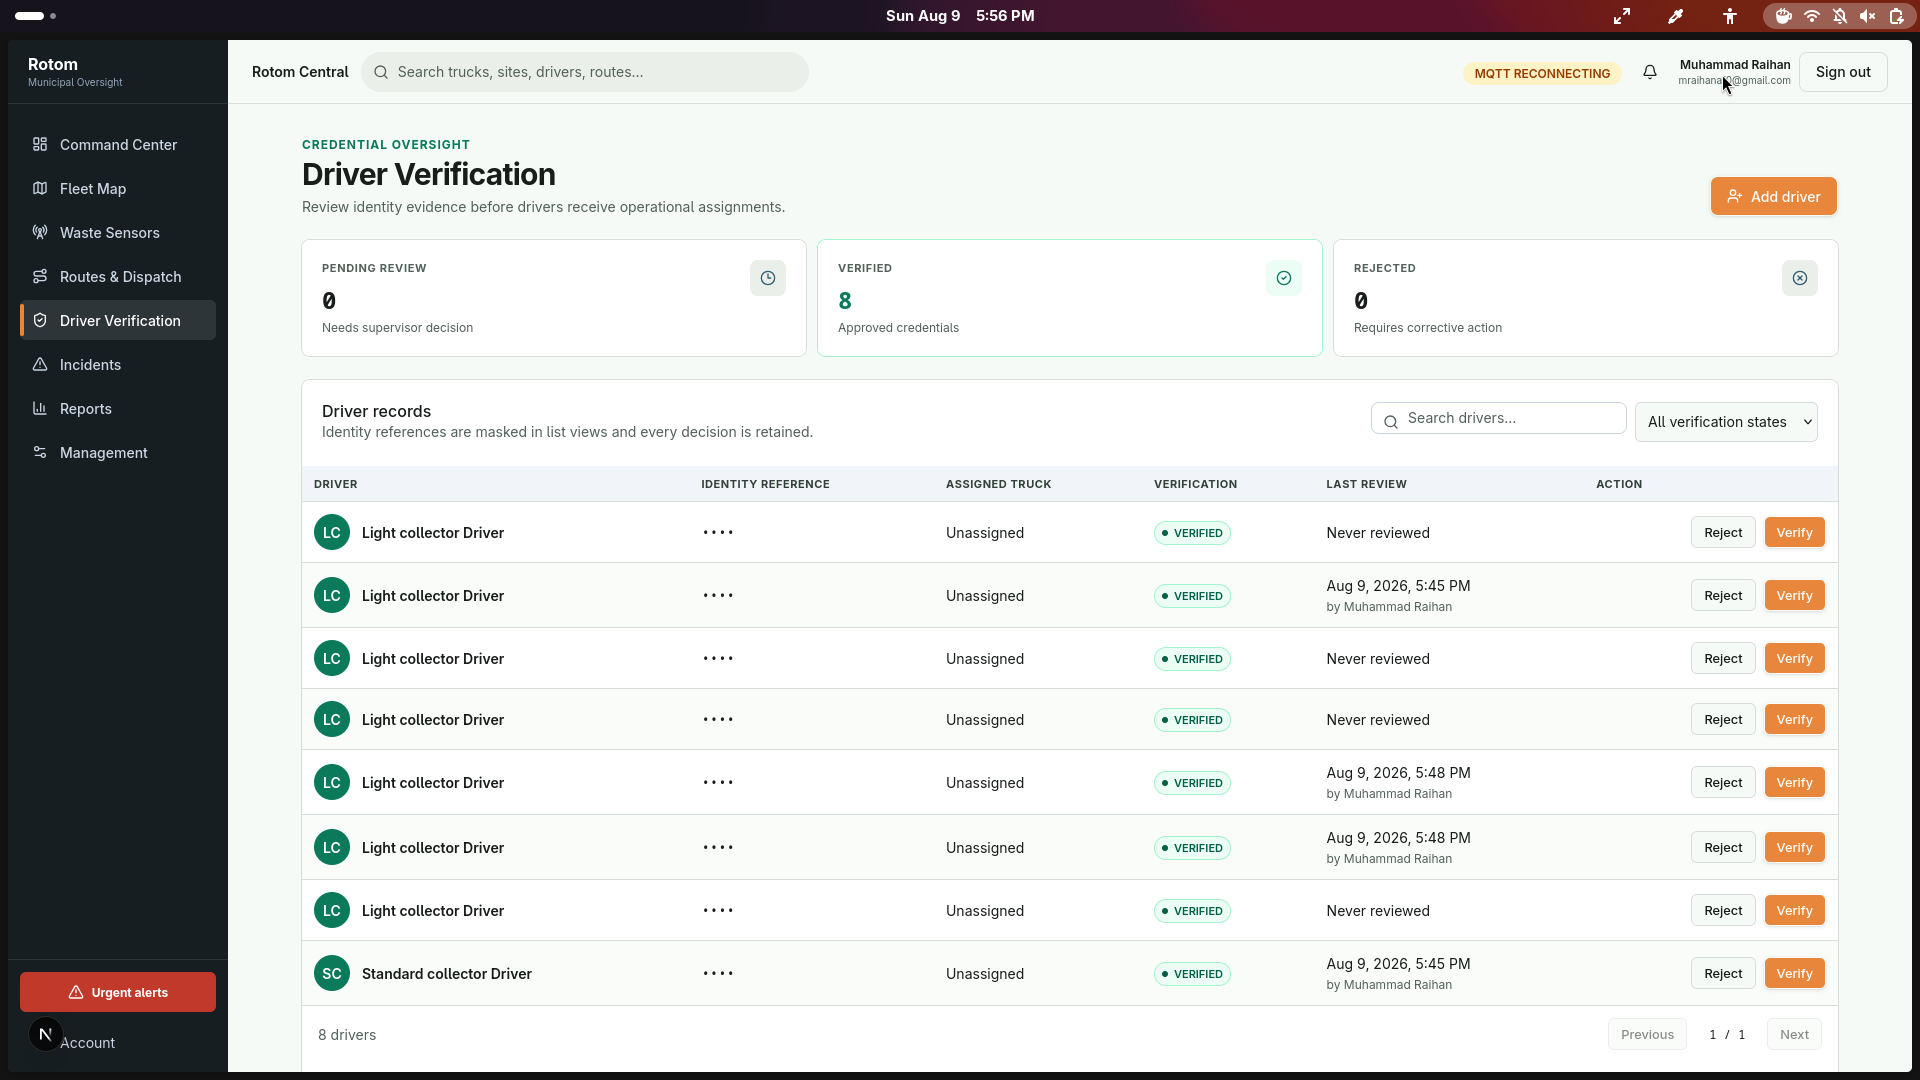Click the Reports bar chart icon
Image resolution: width=1920 pixels, height=1080 pixels.
coord(40,408)
